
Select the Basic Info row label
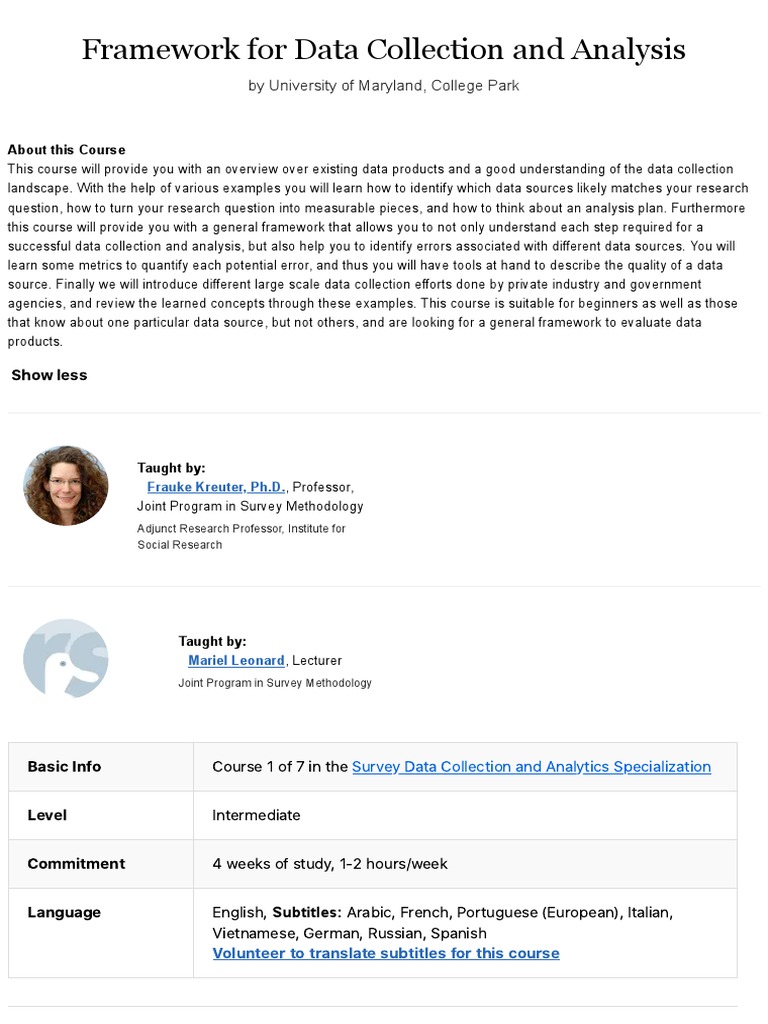(64, 767)
